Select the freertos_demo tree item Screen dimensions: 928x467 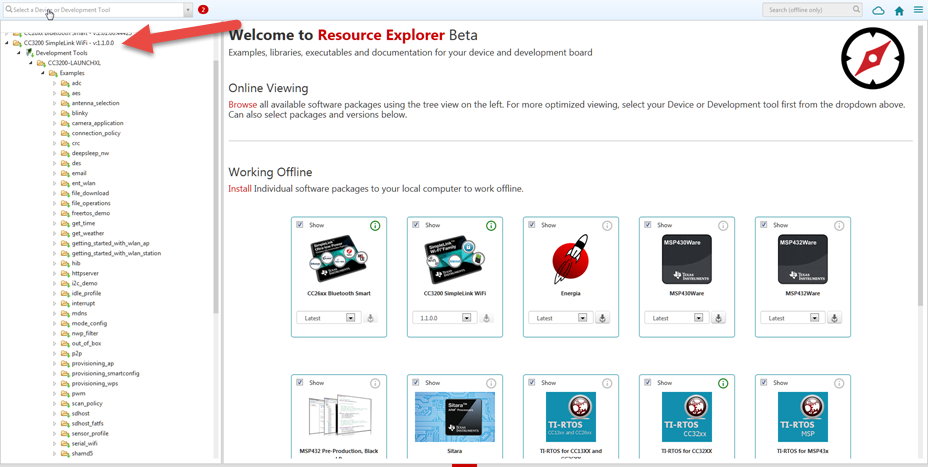click(x=91, y=213)
